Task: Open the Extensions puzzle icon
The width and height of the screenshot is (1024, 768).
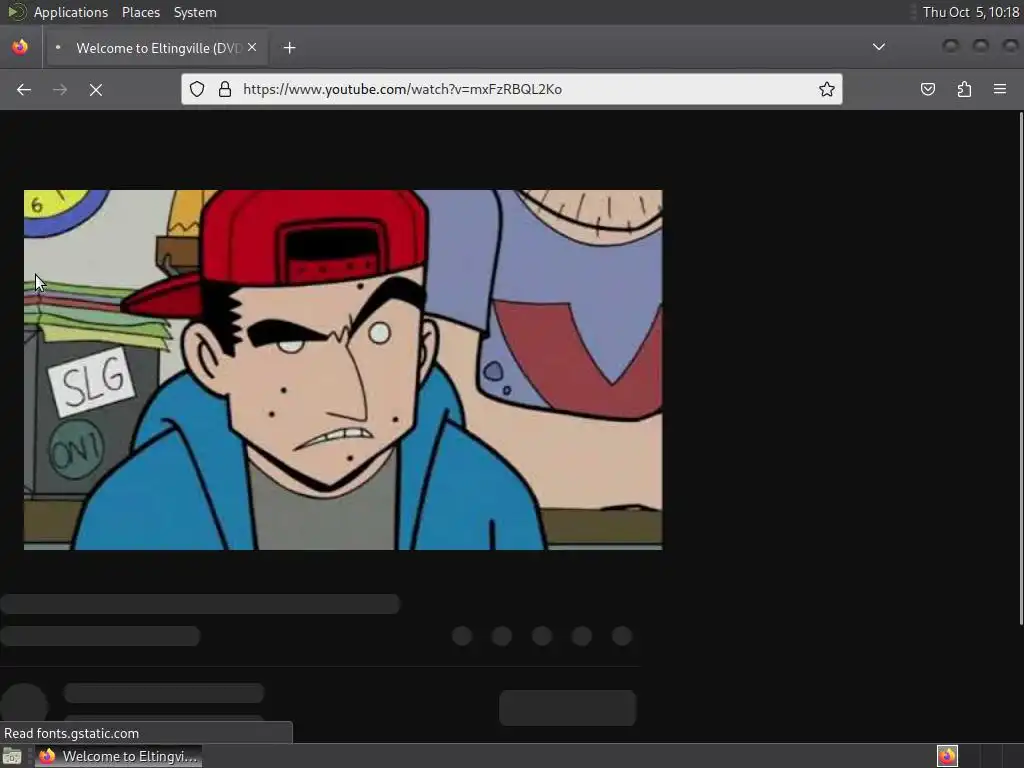Action: (964, 89)
